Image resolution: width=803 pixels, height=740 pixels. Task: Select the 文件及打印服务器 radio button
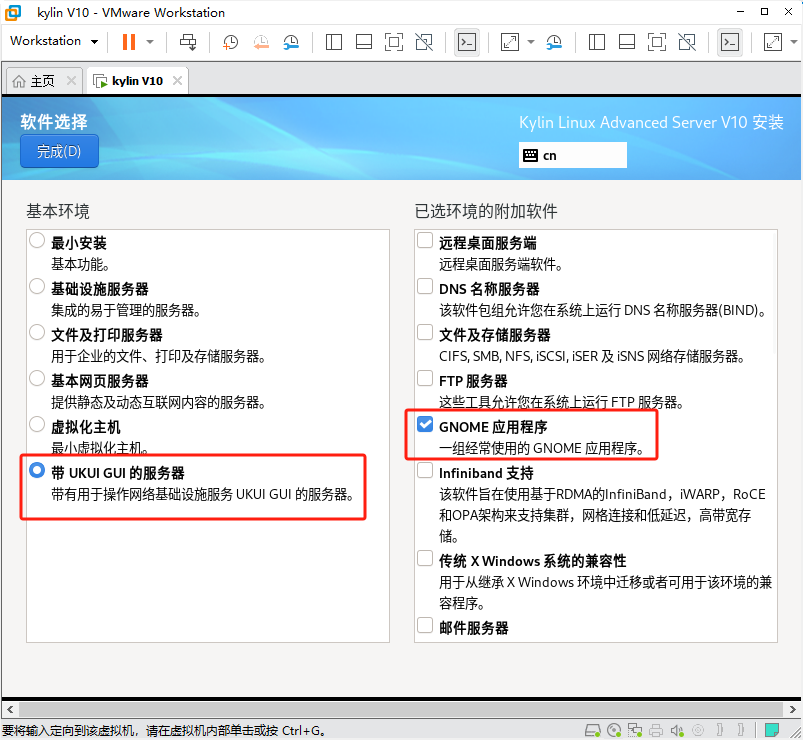pyautogui.click(x=37, y=332)
